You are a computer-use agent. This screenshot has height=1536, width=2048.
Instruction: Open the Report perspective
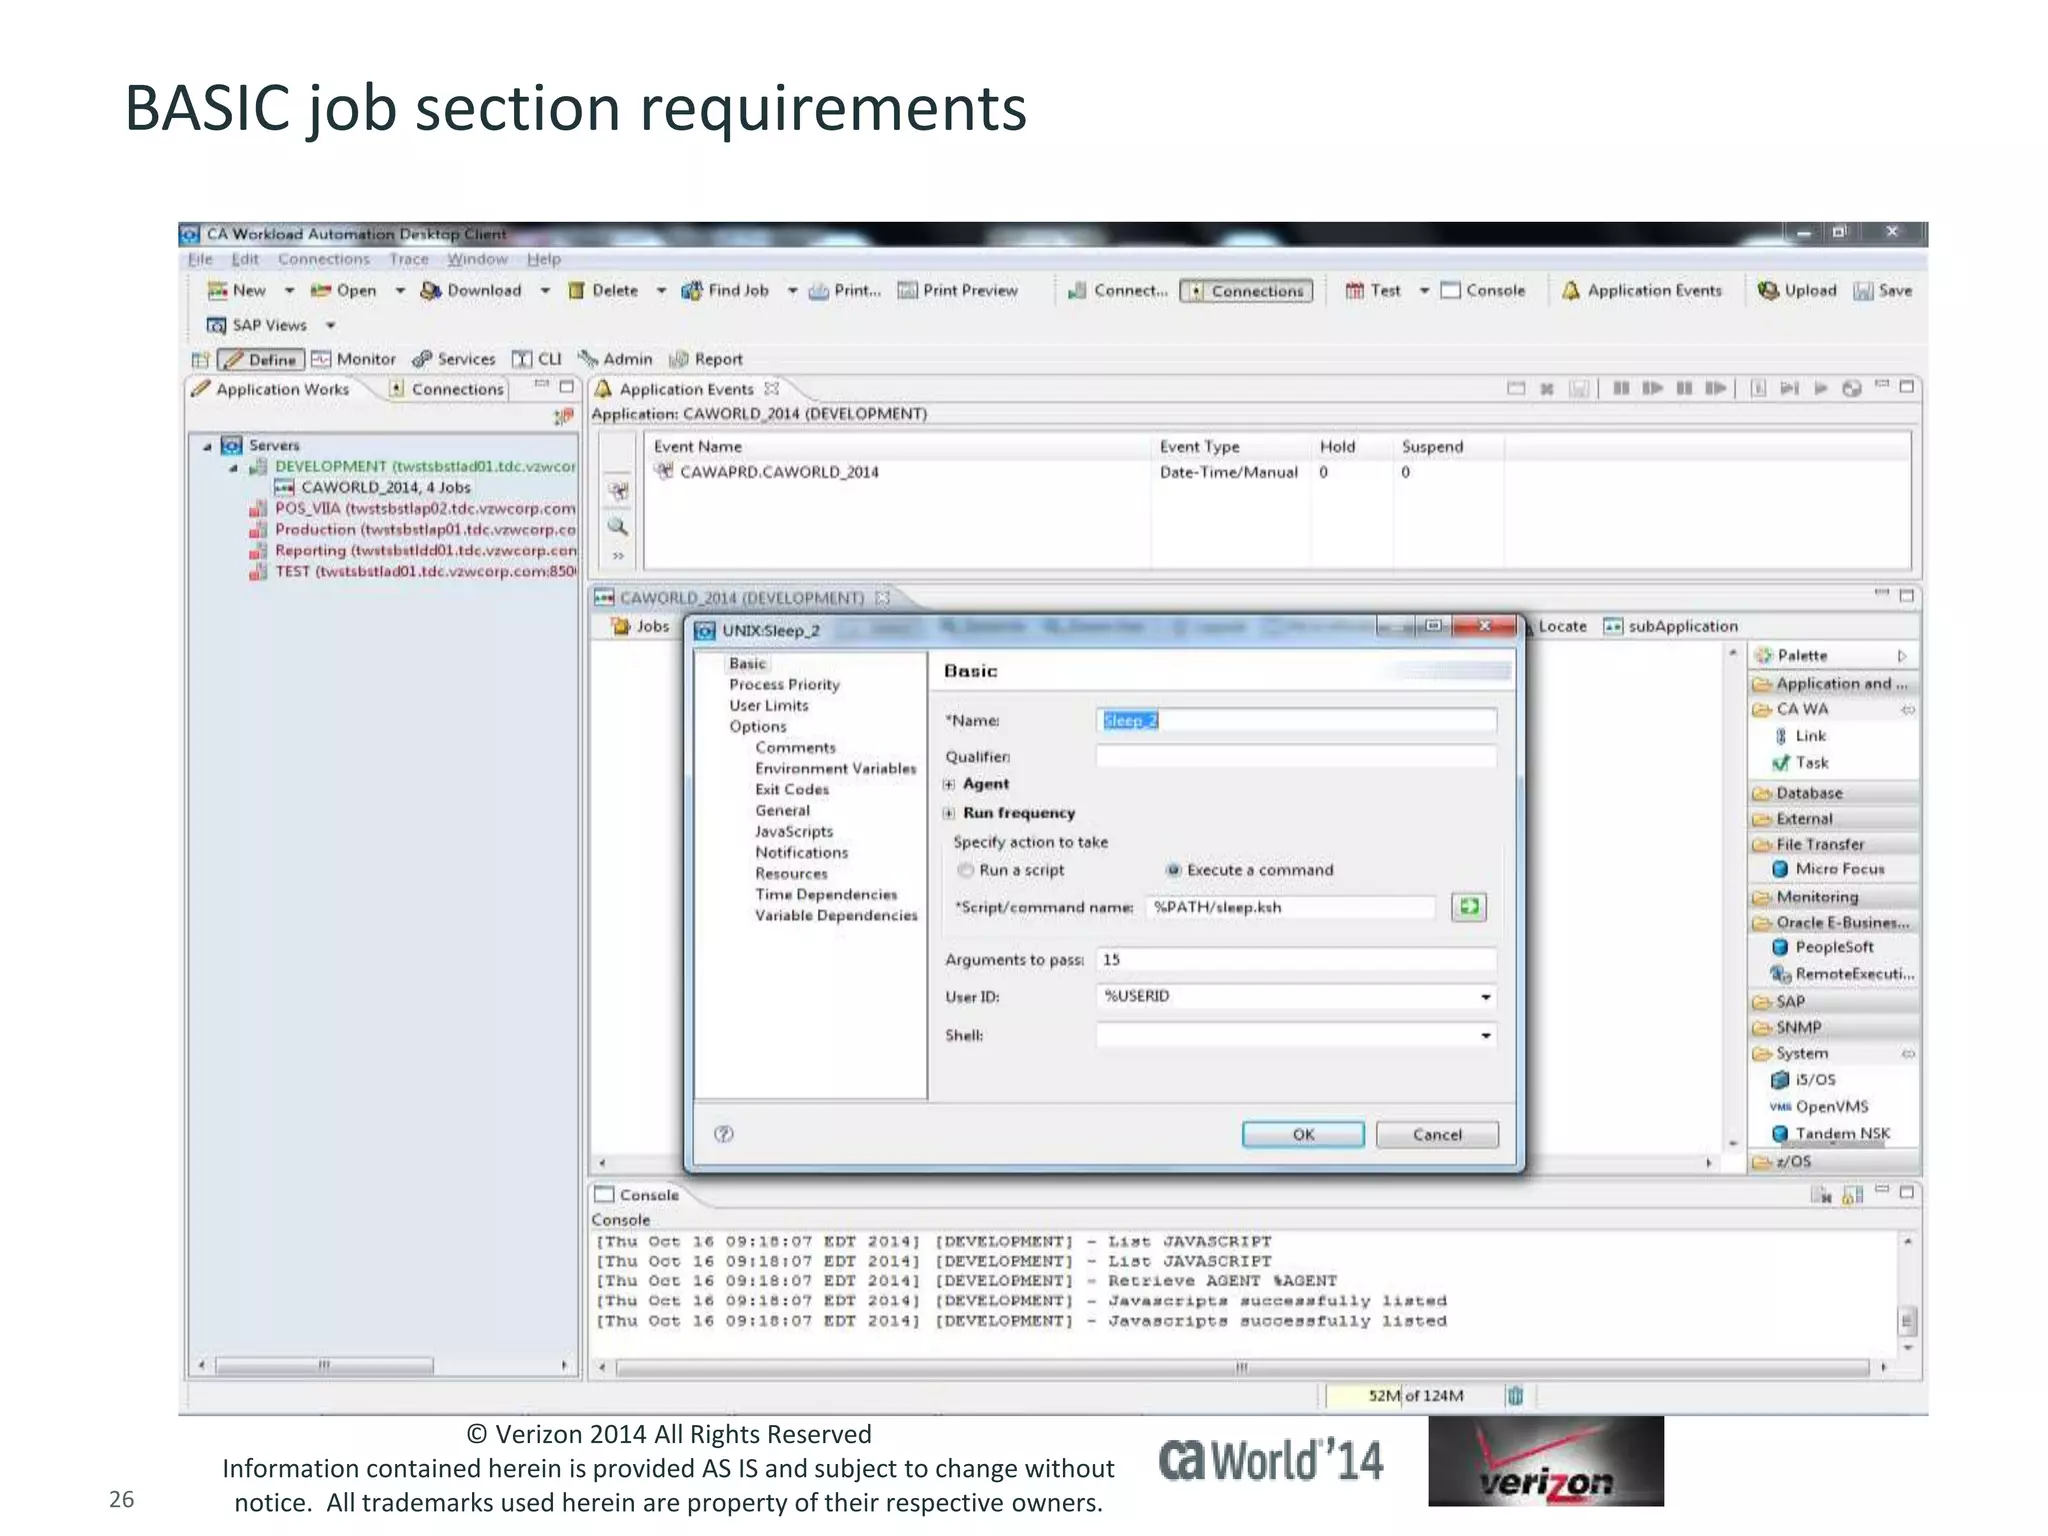pos(706,359)
